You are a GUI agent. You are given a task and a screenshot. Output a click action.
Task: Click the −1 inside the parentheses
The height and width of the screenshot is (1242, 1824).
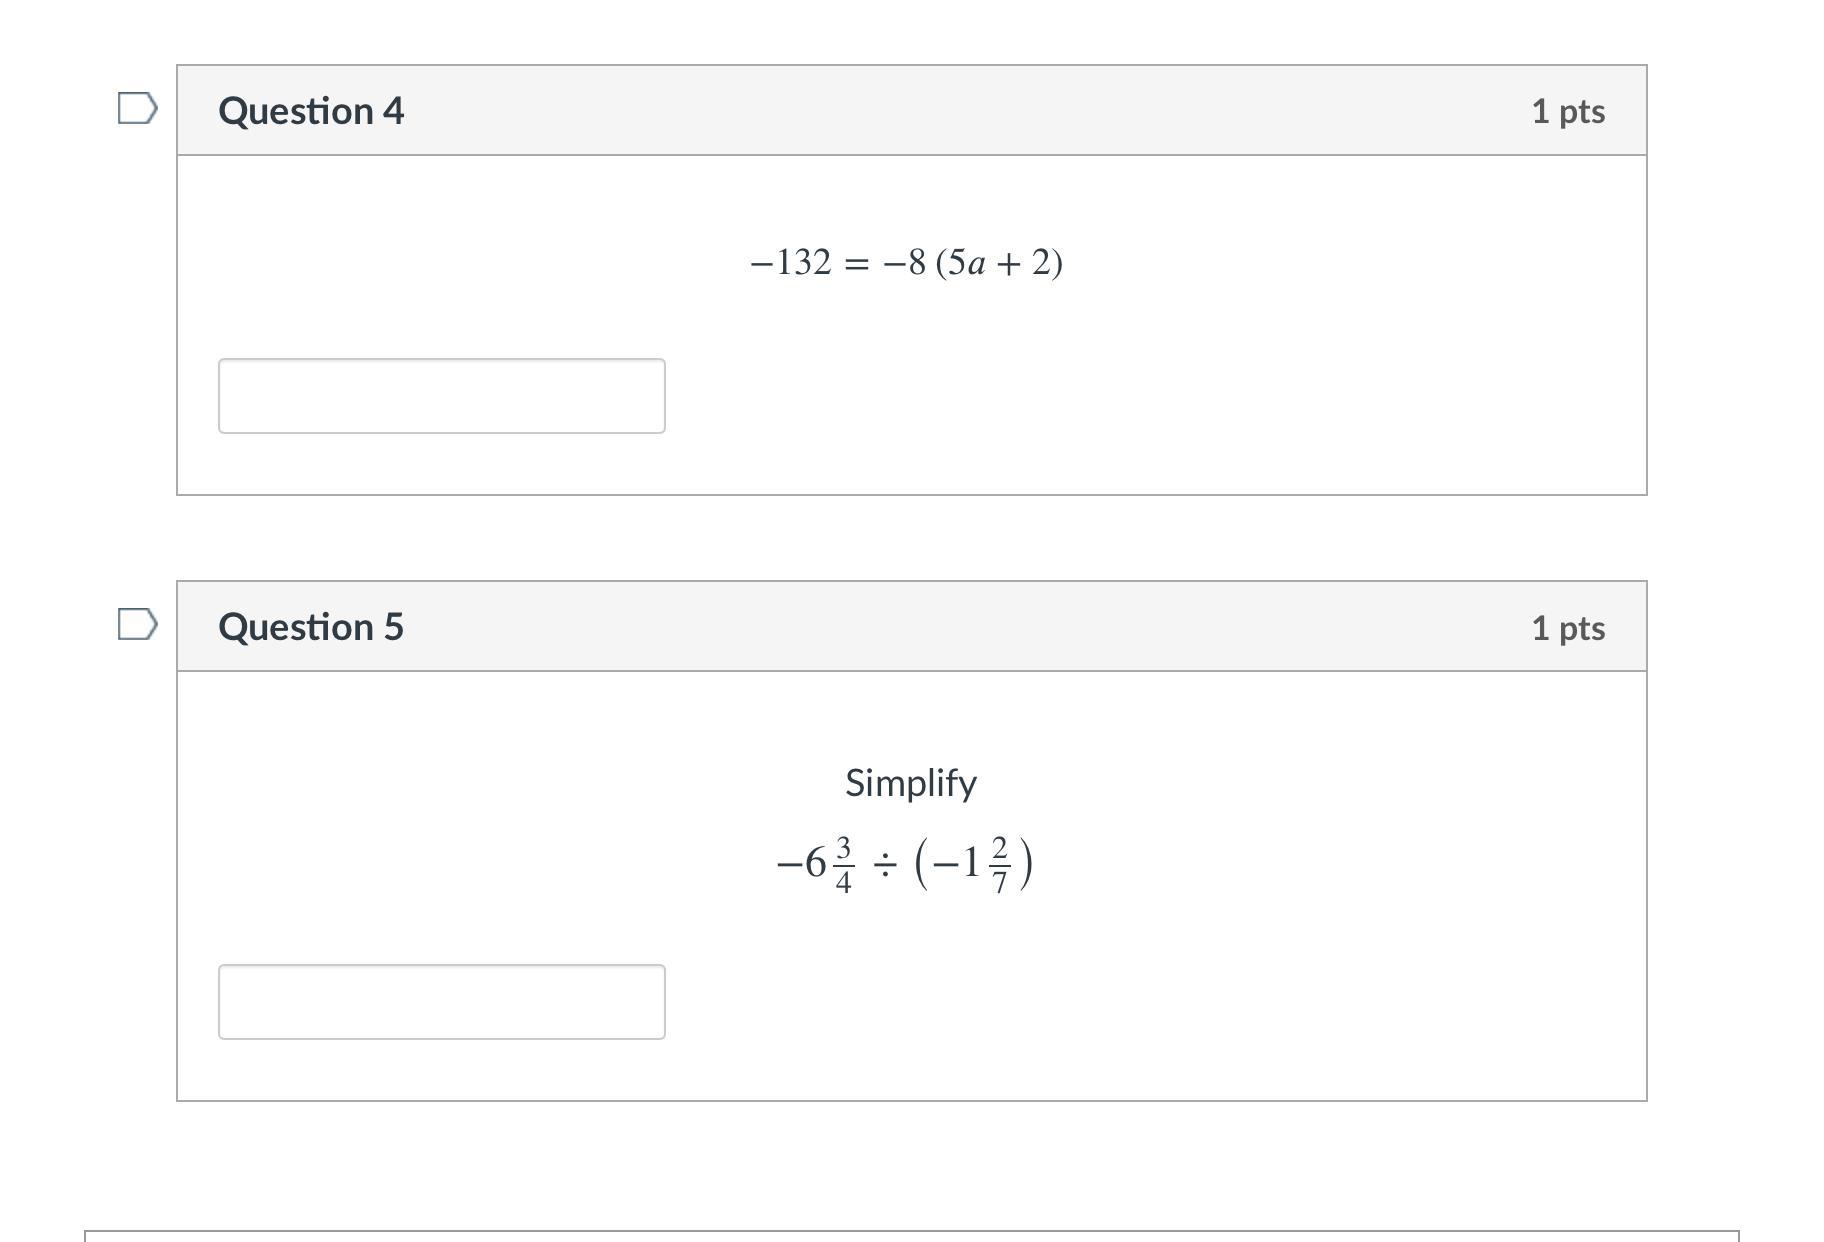tap(956, 863)
